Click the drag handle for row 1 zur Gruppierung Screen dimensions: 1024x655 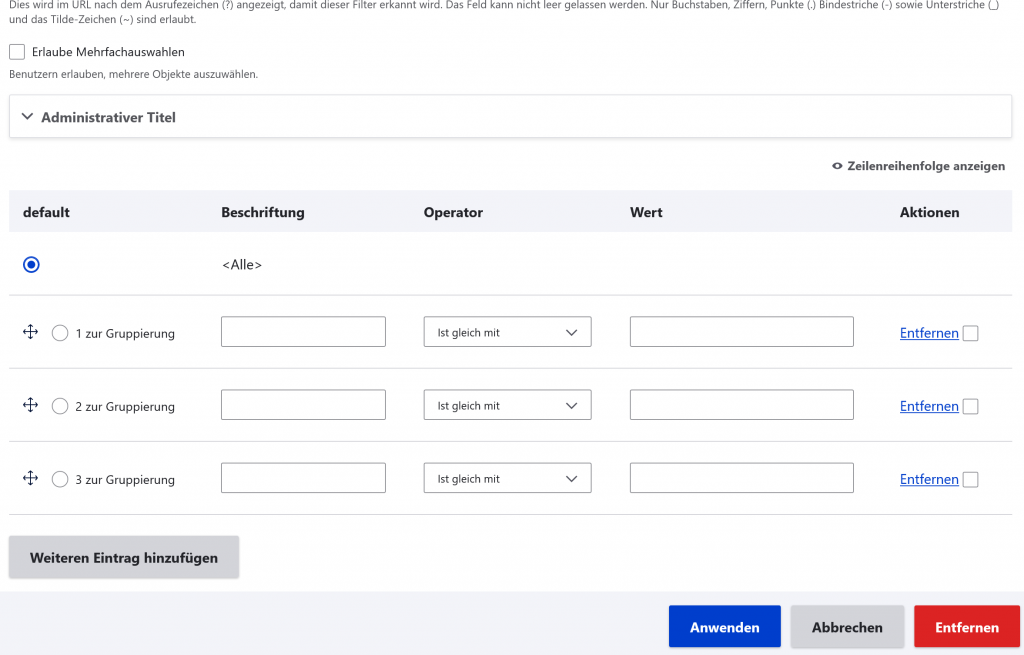tap(30, 332)
